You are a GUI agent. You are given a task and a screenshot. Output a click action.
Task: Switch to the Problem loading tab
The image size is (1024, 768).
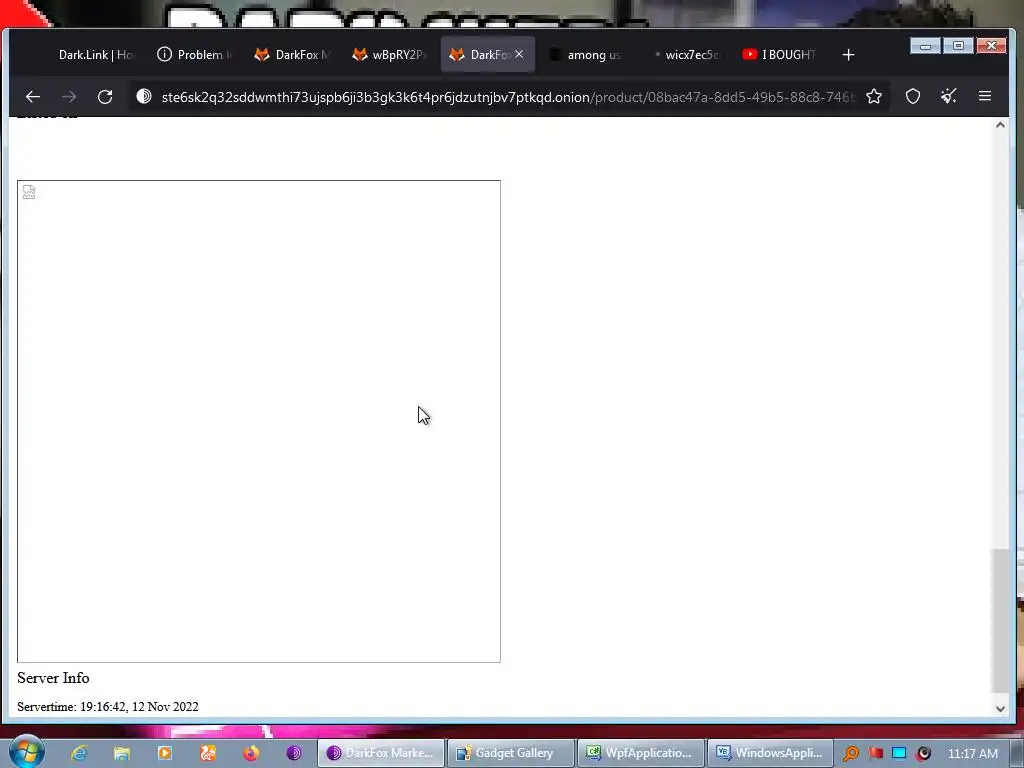194,55
